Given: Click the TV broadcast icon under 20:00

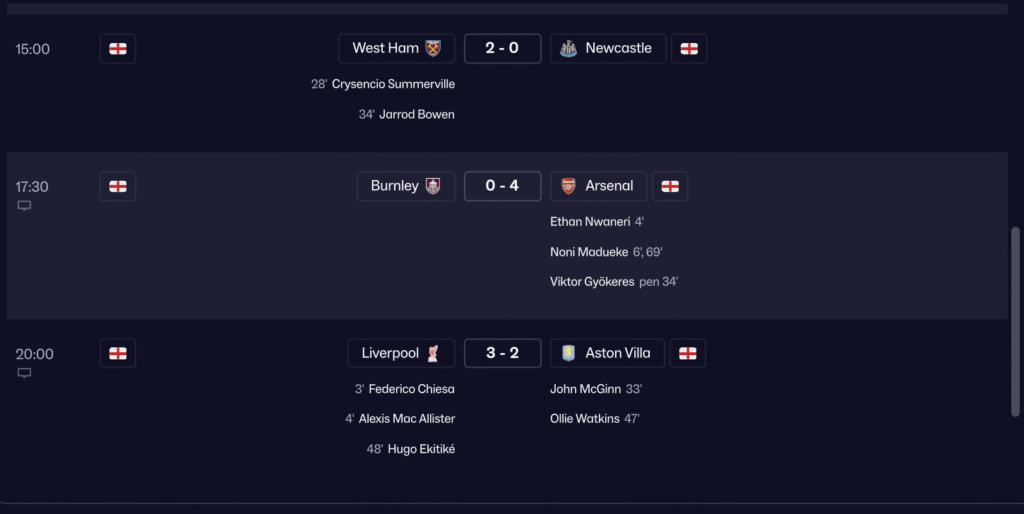Looking at the screenshot, I should 24,373.
